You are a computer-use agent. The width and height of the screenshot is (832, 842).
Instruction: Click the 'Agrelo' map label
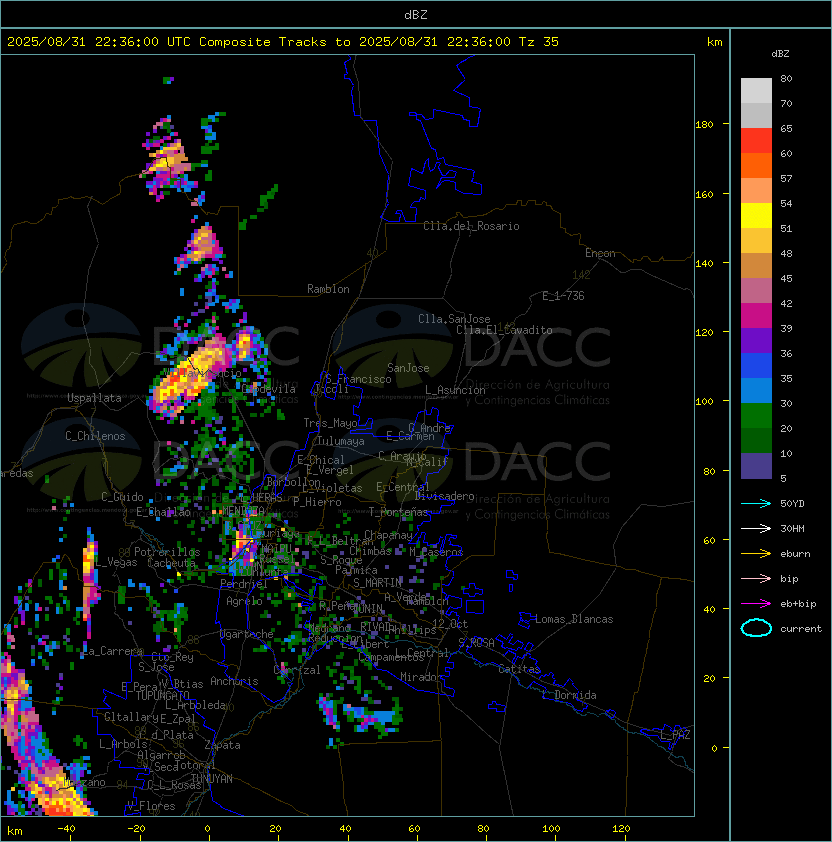point(244,601)
